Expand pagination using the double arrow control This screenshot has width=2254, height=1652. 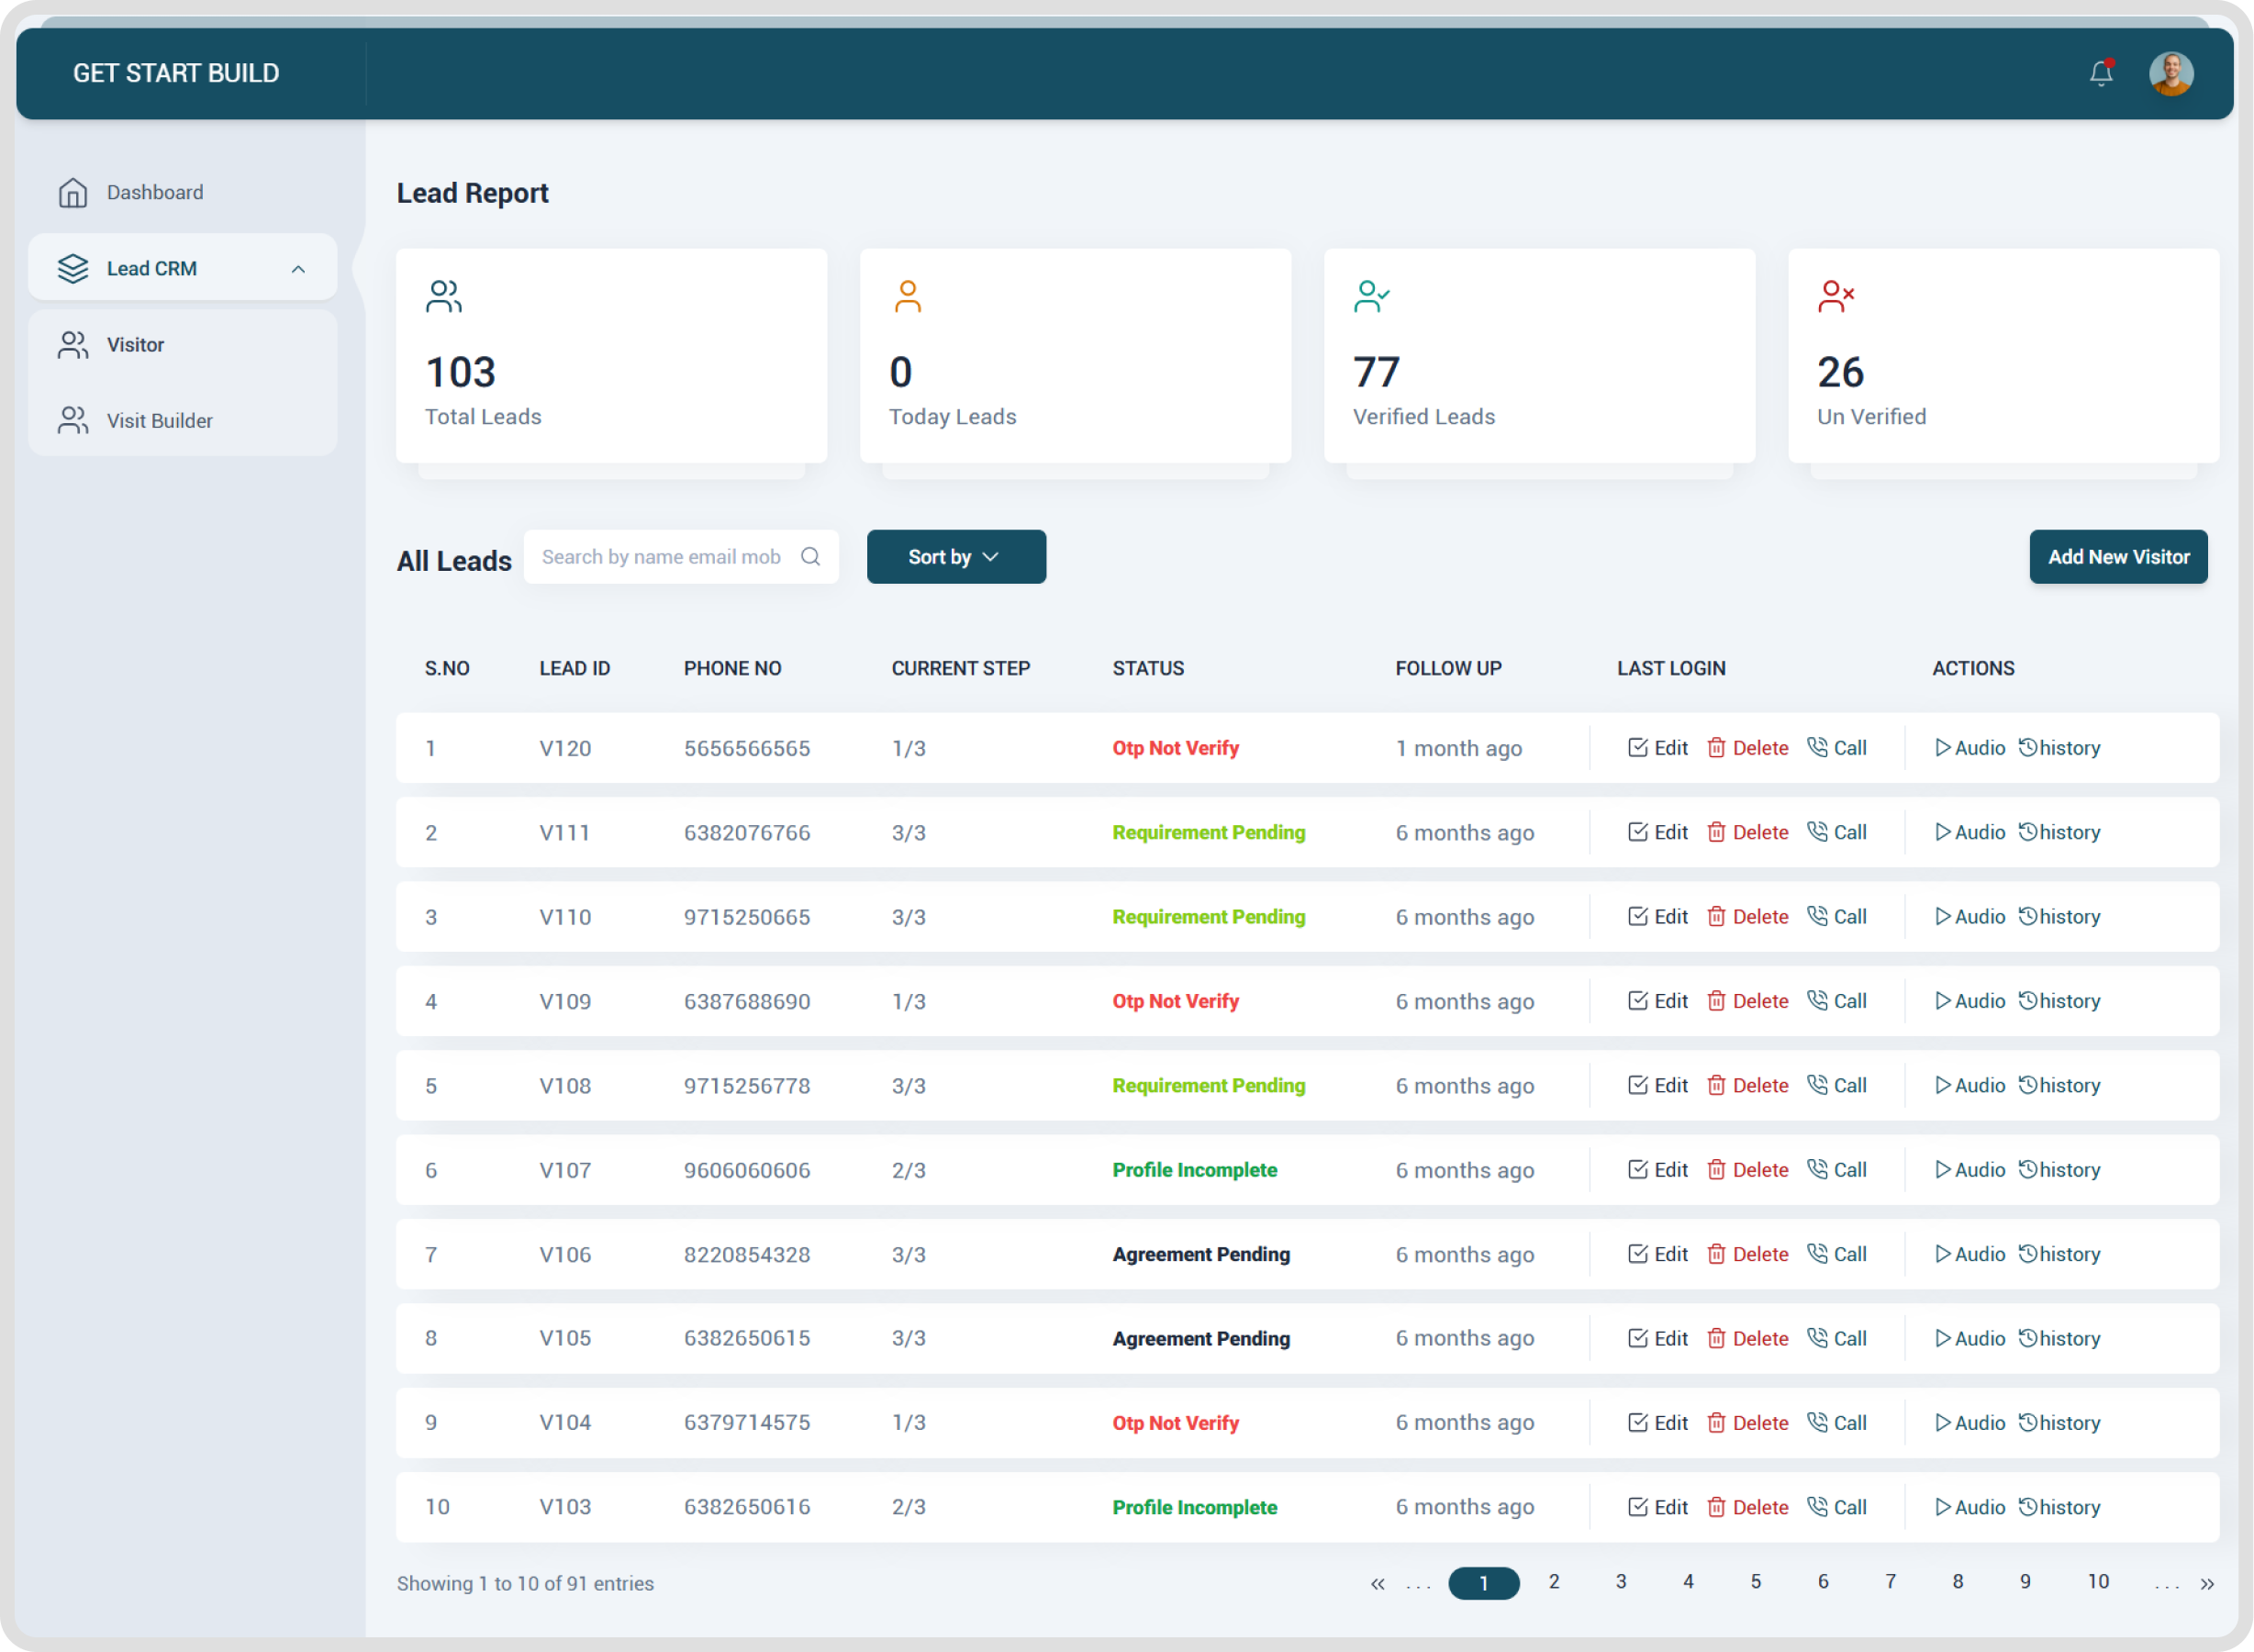point(2206,1583)
